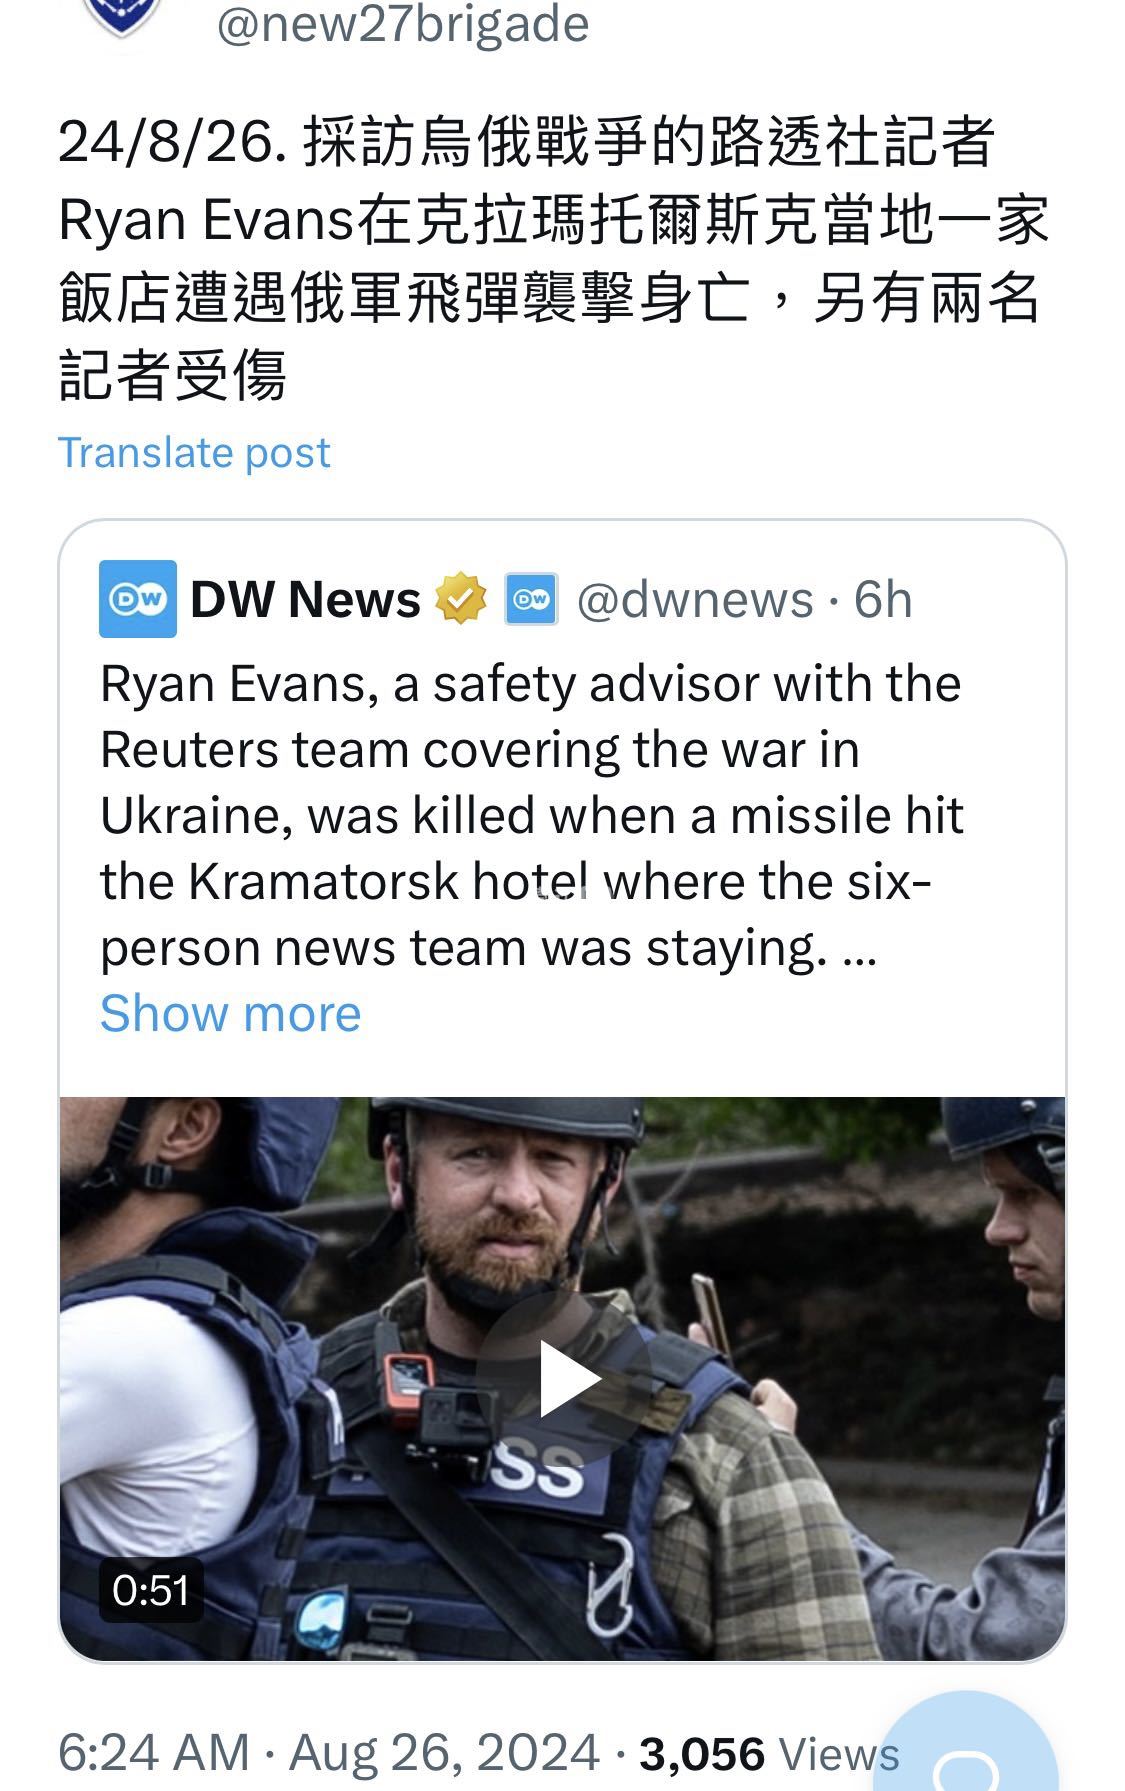
Task: Open the 3,056 Views count
Action: (769, 1753)
